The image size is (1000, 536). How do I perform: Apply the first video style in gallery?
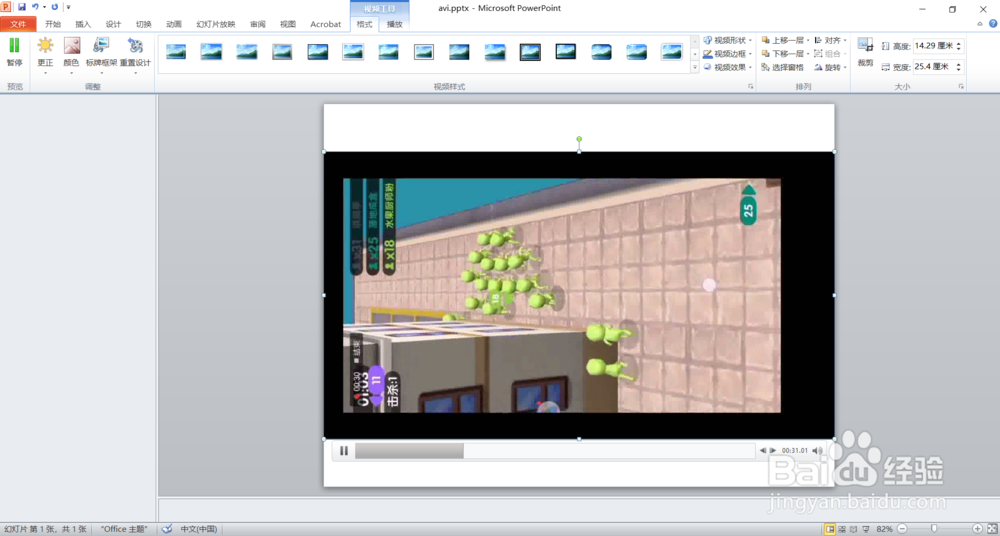click(176, 52)
